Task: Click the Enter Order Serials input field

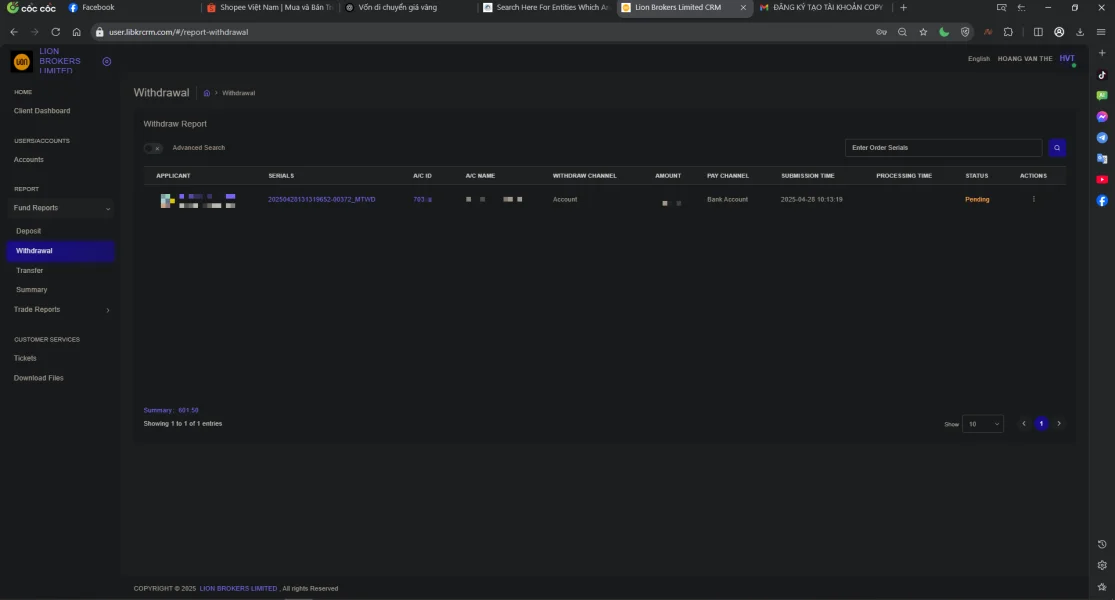Action: click(x=943, y=148)
